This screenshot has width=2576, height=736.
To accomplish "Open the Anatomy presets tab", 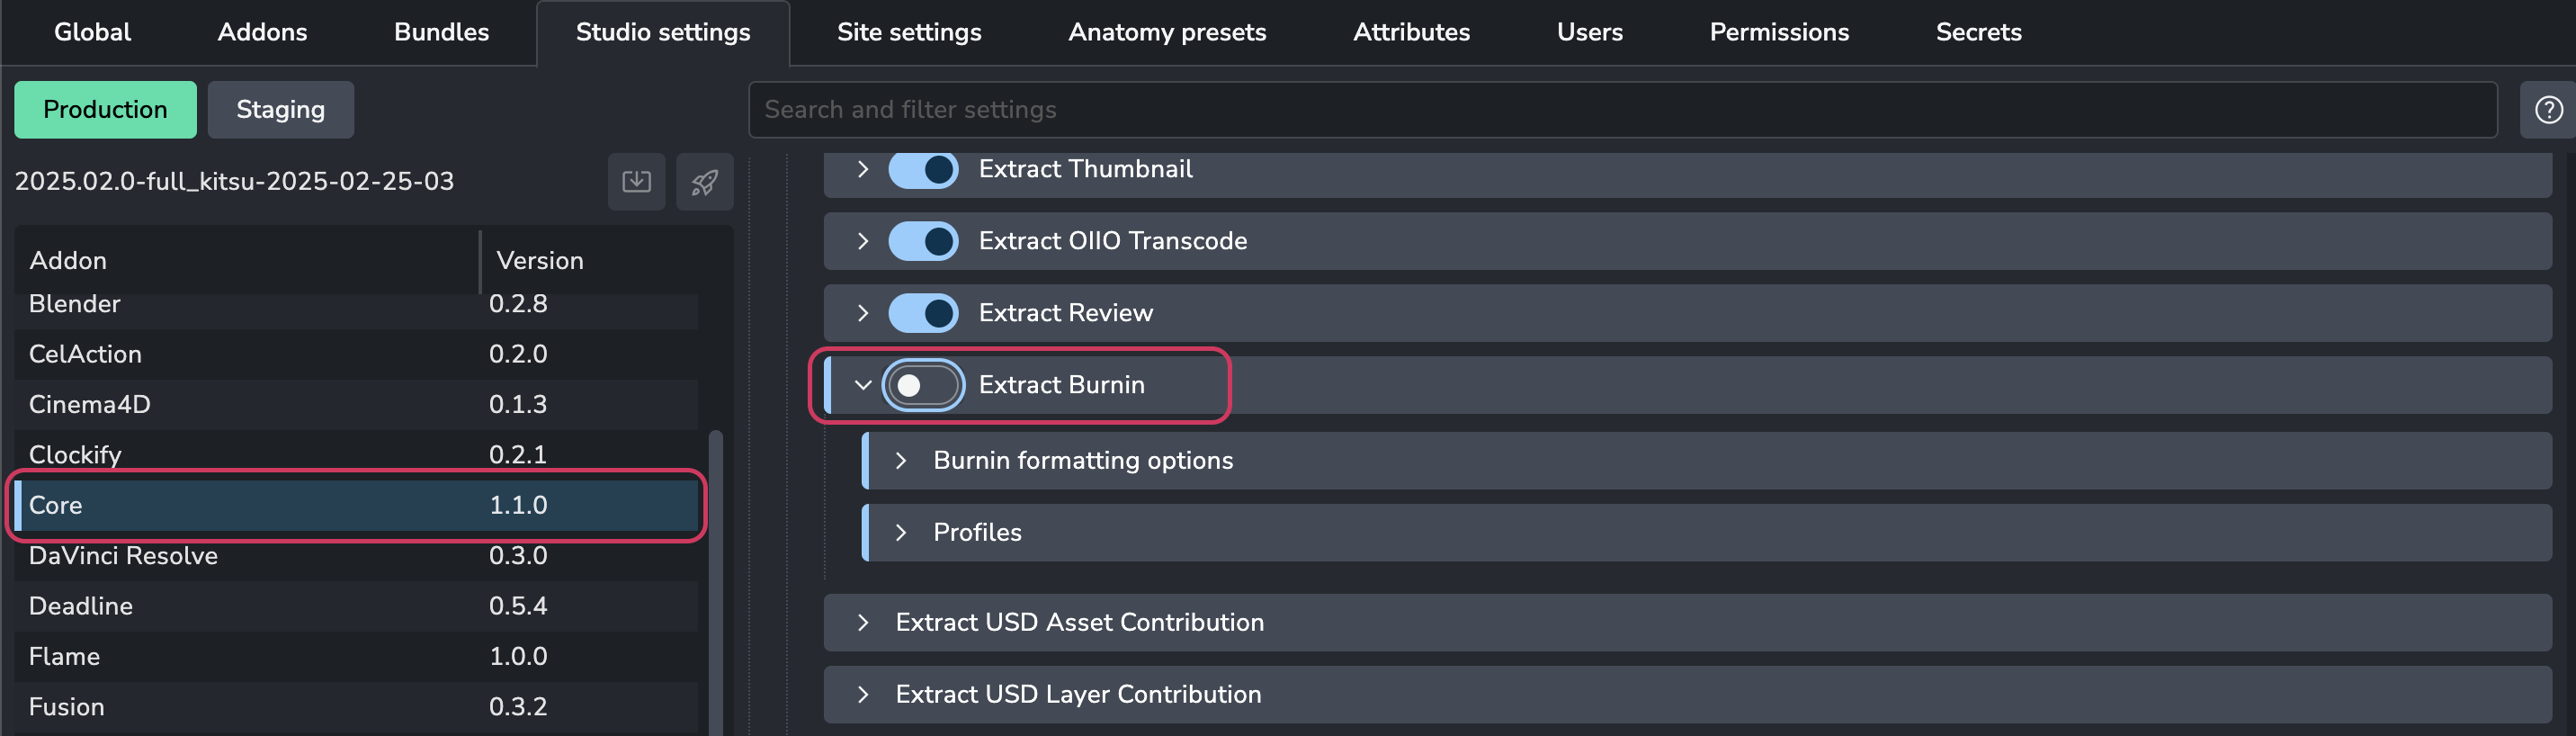I will point(1167,33).
